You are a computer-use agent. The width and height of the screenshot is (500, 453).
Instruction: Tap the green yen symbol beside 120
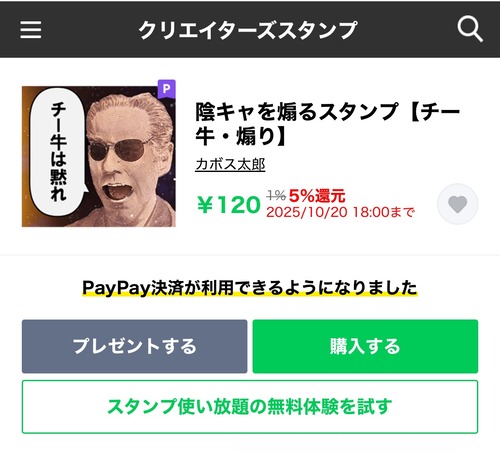pos(205,205)
